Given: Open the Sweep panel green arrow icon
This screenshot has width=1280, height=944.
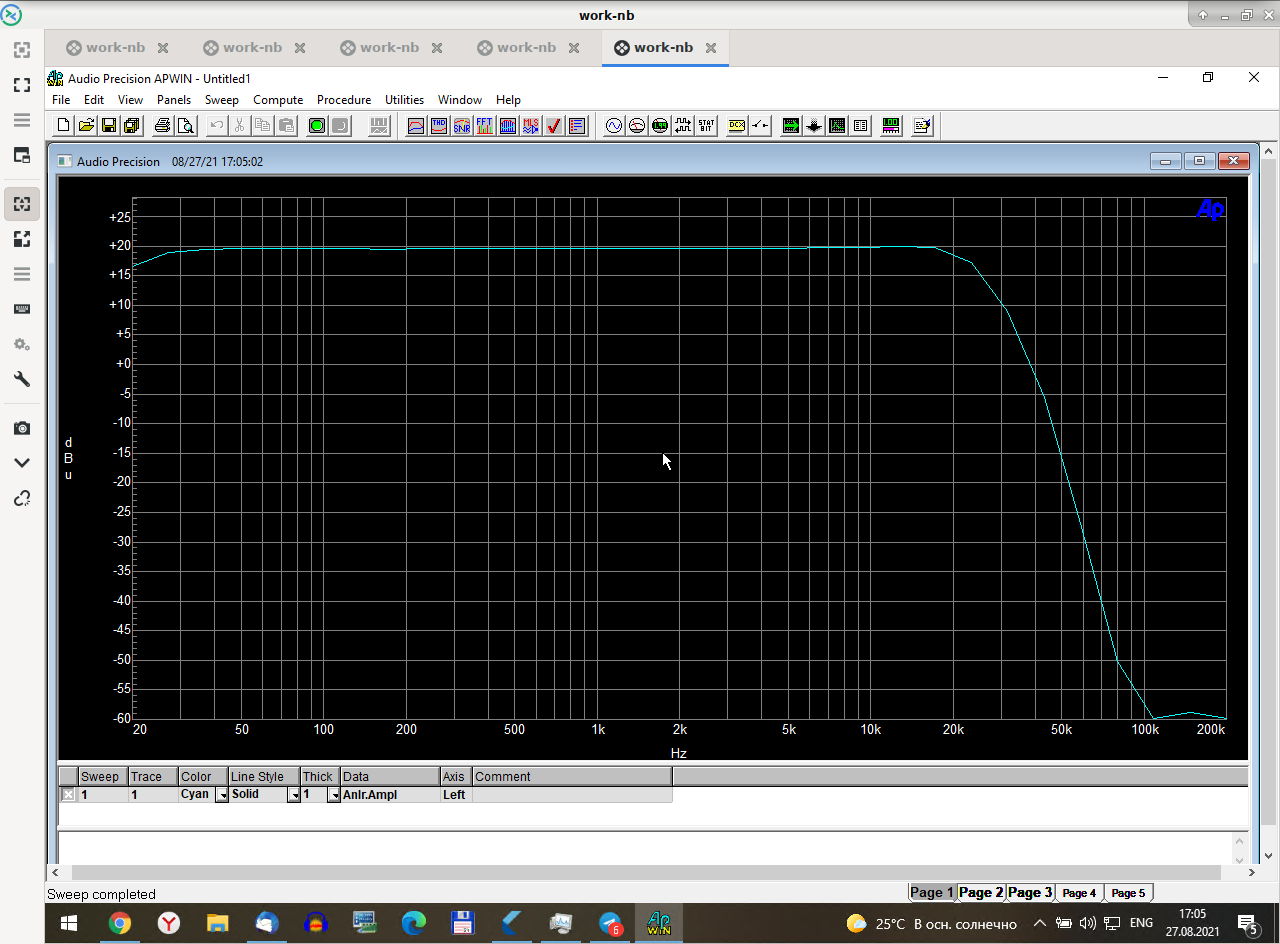Looking at the screenshot, I should click(791, 125).
